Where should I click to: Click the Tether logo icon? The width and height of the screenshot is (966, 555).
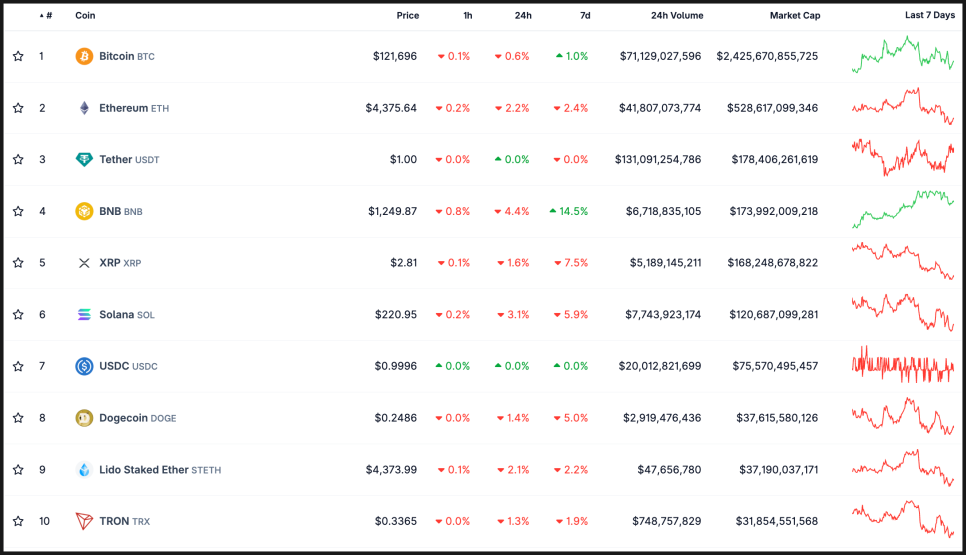pyautogui.click(x=84, y=160)
